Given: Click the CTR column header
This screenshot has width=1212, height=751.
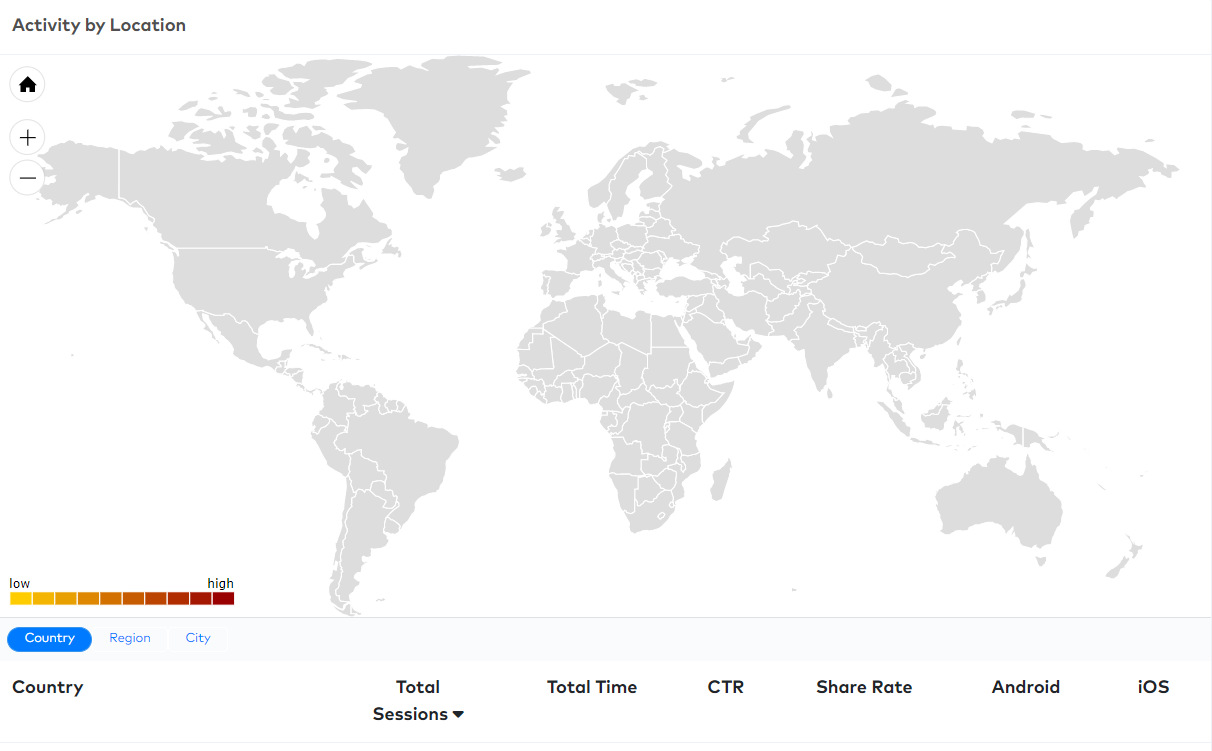Looking at the screenshot, I should coord(726,687).
